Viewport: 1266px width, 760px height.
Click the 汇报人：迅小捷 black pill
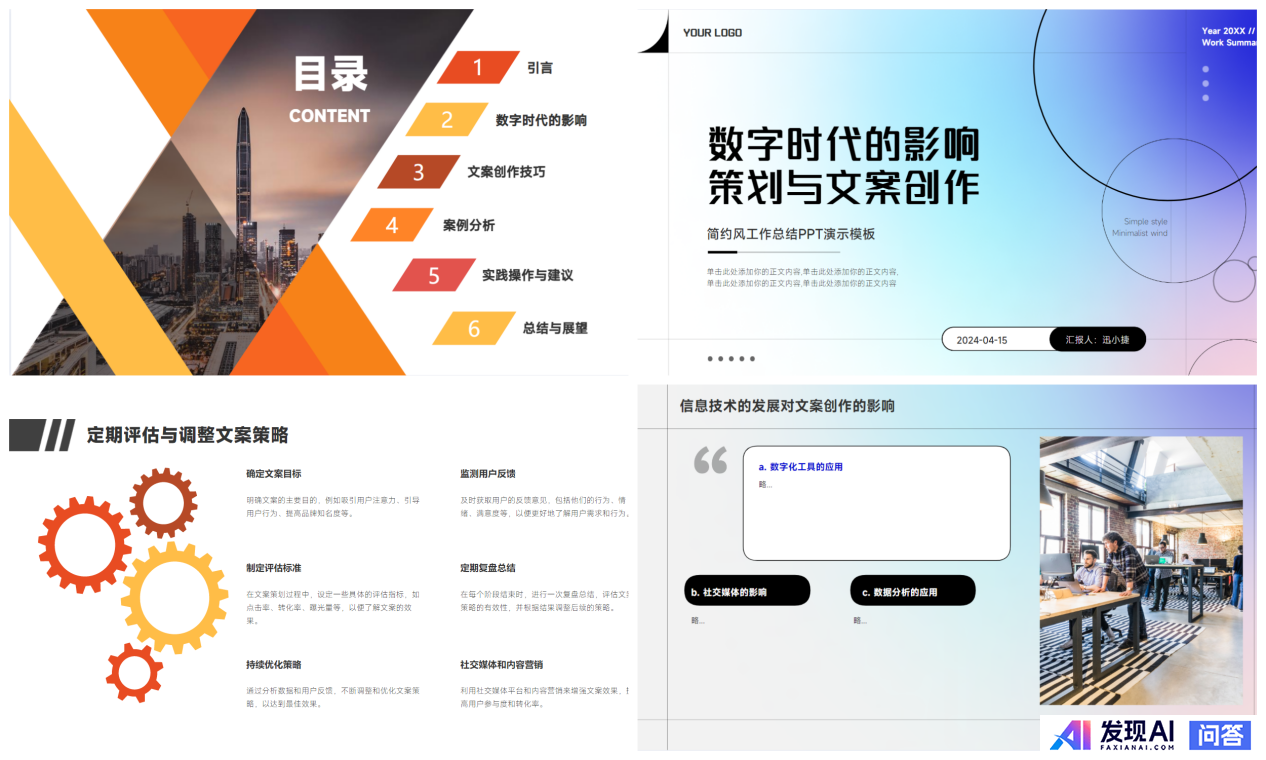point(1097,340)
